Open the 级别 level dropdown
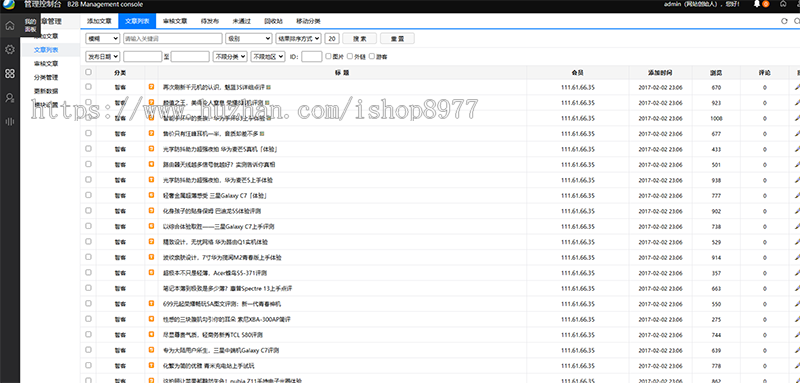This screenshot has width=800, height=383. pos(248,38)
